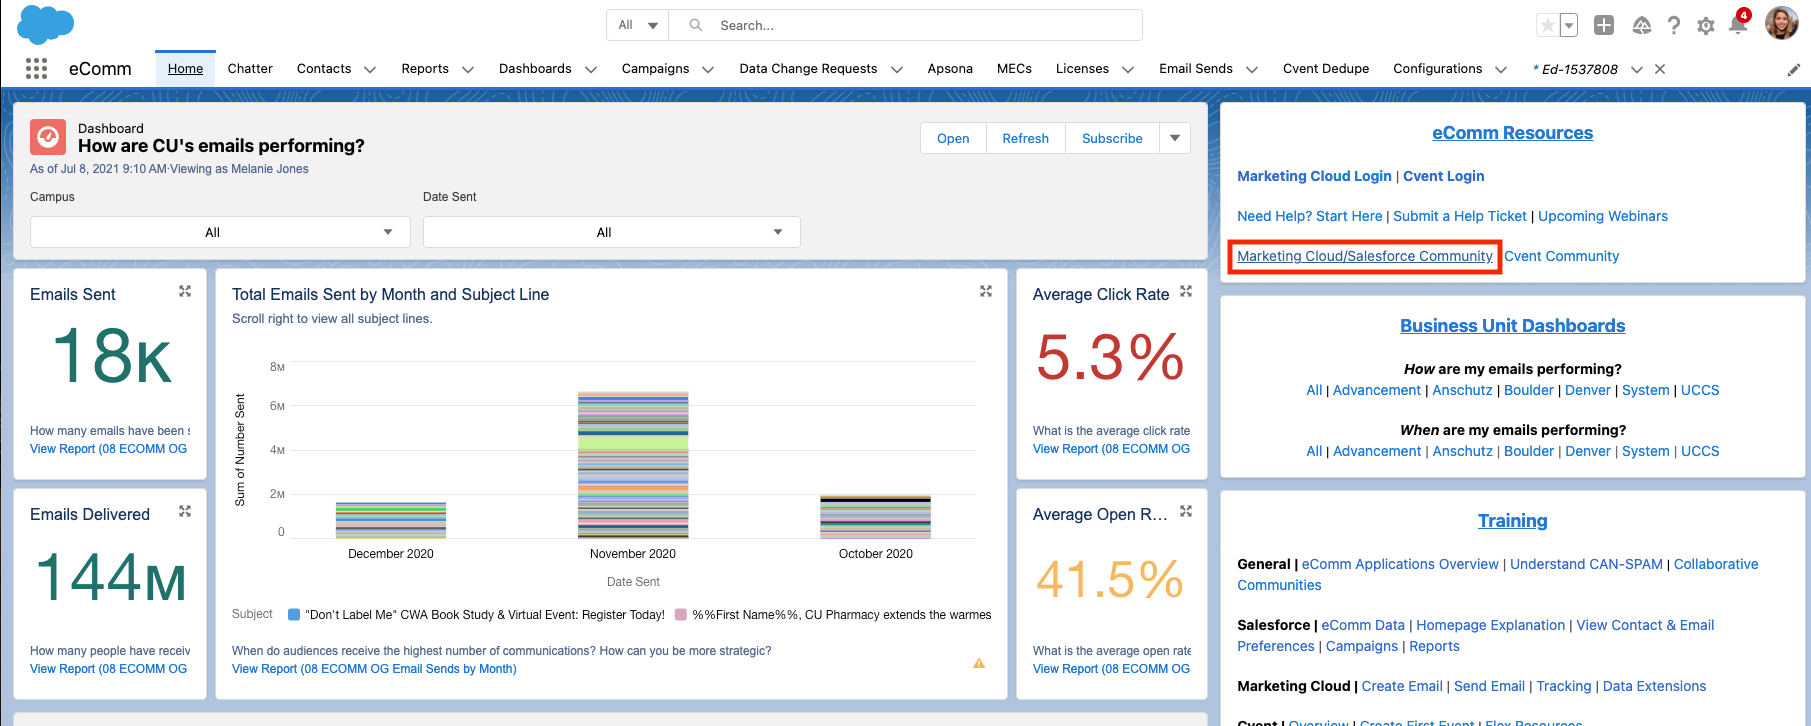1811x726 pixels.
Task: Open user profile avatar
Action: click(1781, 23)
